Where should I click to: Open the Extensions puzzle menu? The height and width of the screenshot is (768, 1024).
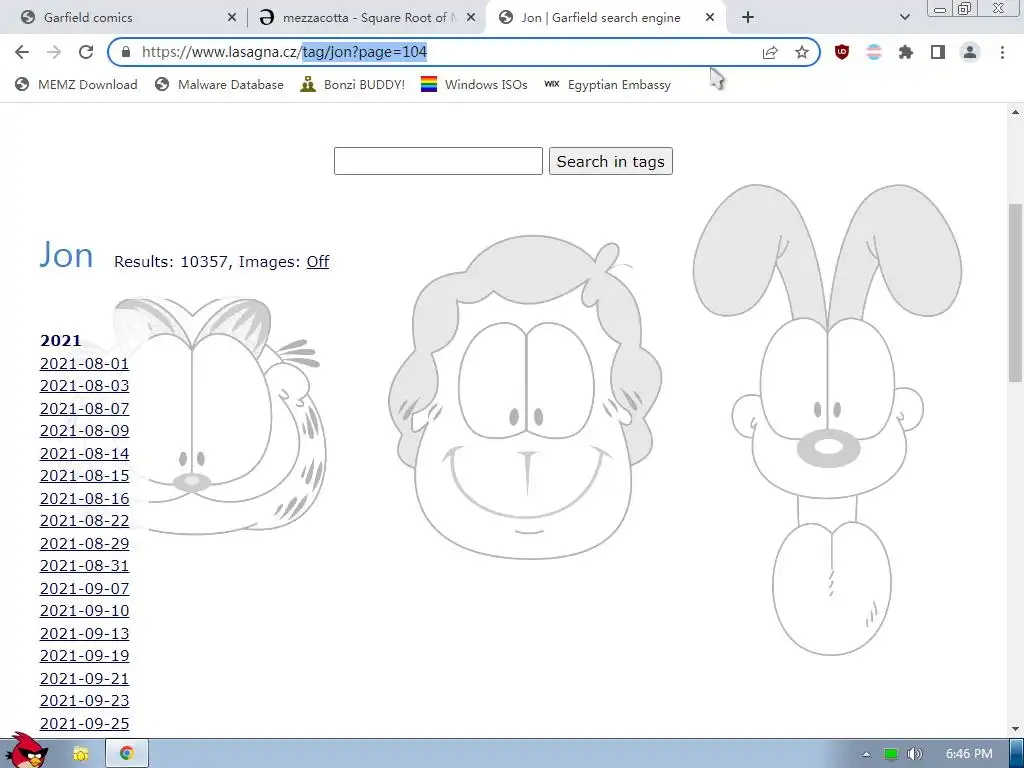tap(906, 52)
